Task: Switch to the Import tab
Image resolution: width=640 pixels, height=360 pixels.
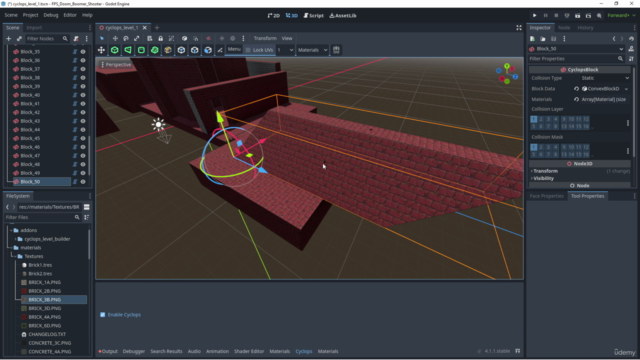Action: 34,28
